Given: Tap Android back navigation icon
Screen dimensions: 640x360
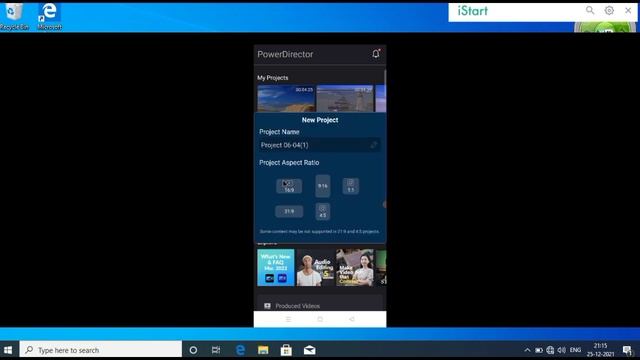Looking at the screenshot, I should (x=352, y=319).
